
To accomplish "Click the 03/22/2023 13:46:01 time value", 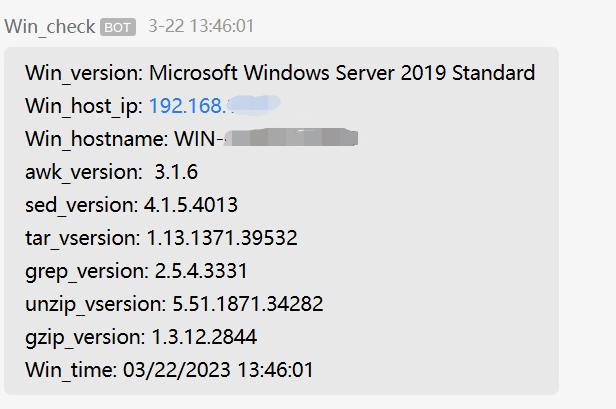I will [218, 370].
